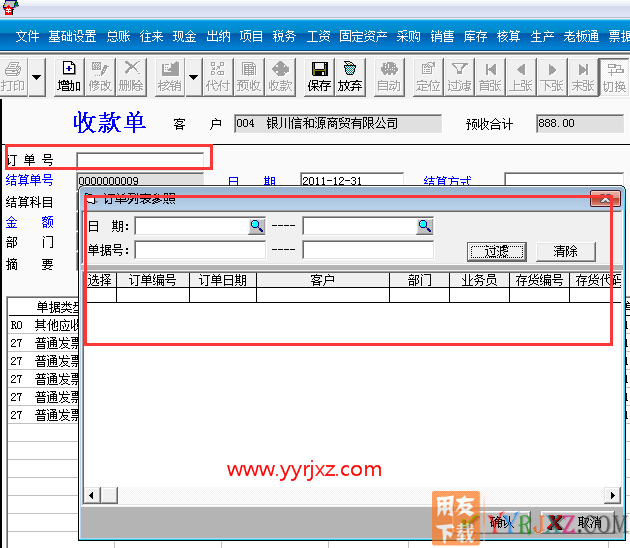This screenshot has width=630, height=548.
Task: Click the 过滤 filter toolbar icon
Action: (459, 77)
